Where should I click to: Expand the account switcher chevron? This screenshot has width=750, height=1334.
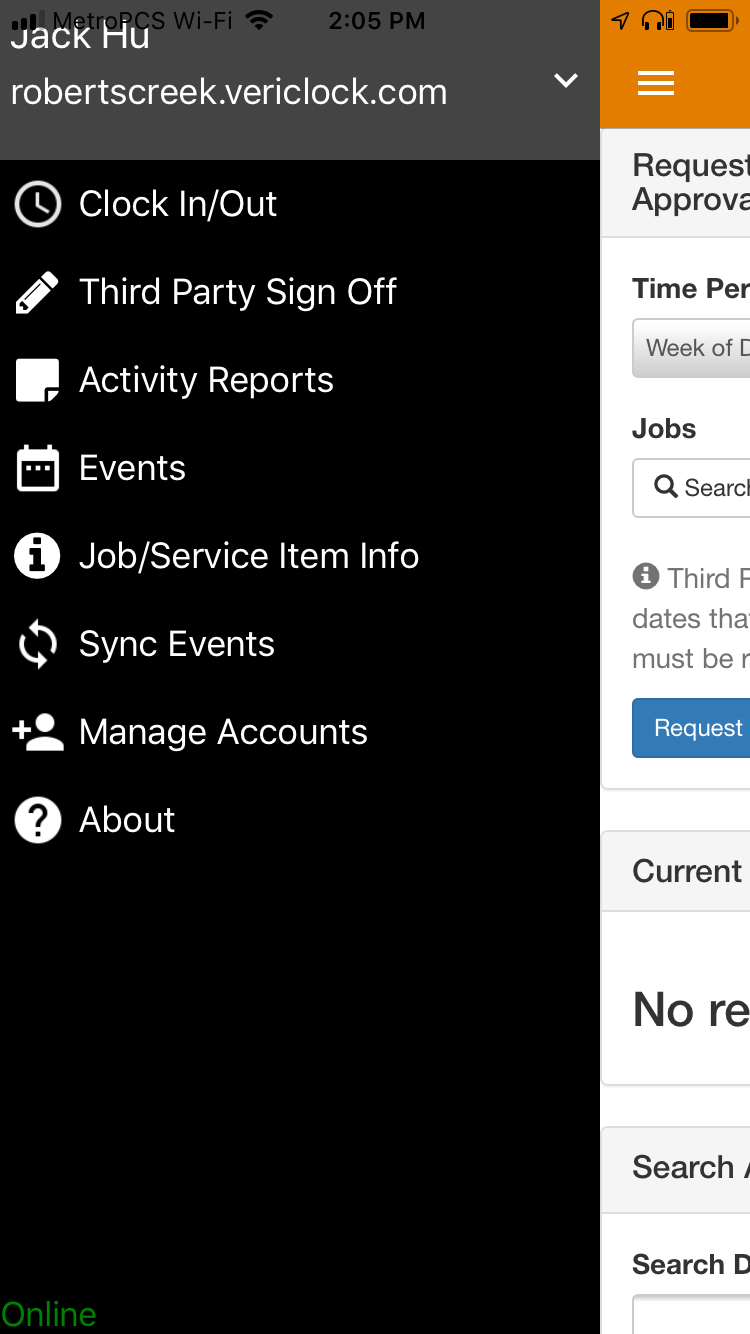pos(566,81)
